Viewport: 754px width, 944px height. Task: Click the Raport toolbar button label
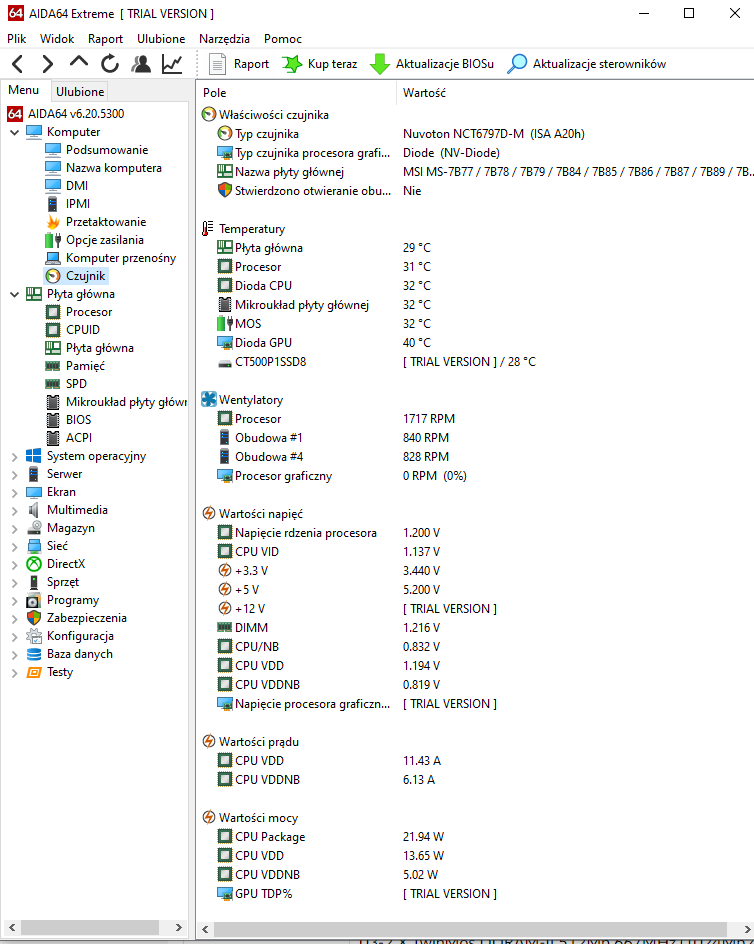click(251, 64)
